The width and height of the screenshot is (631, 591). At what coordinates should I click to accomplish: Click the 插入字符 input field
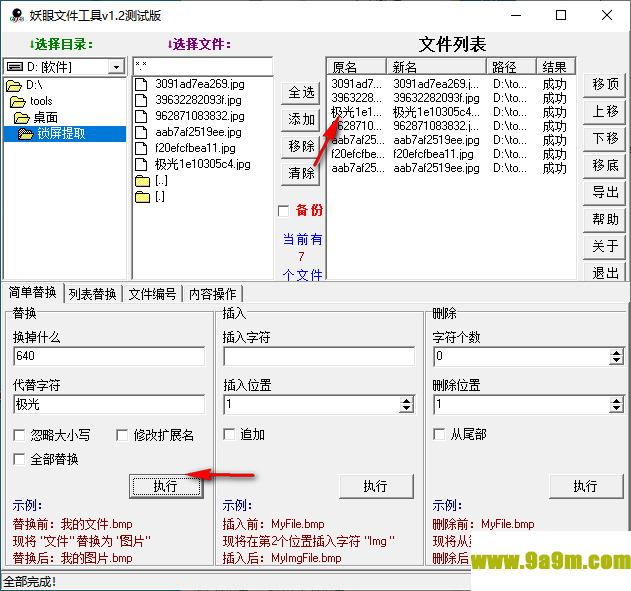319,356
